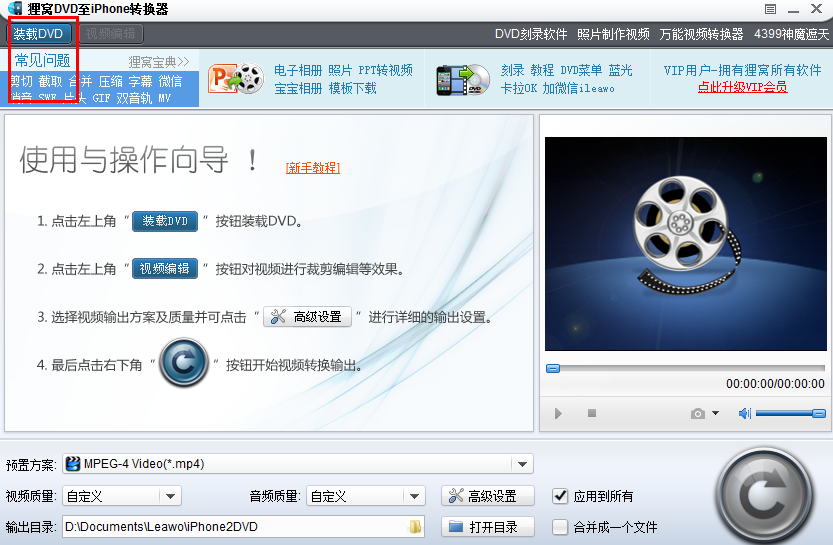833x545 pixels.
Task: Click the 装载DVD toolbar button
Action: [x=39, y=34]
